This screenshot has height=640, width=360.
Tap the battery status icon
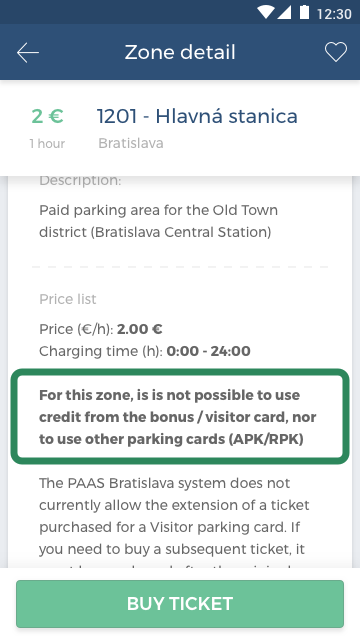point(304,12)
